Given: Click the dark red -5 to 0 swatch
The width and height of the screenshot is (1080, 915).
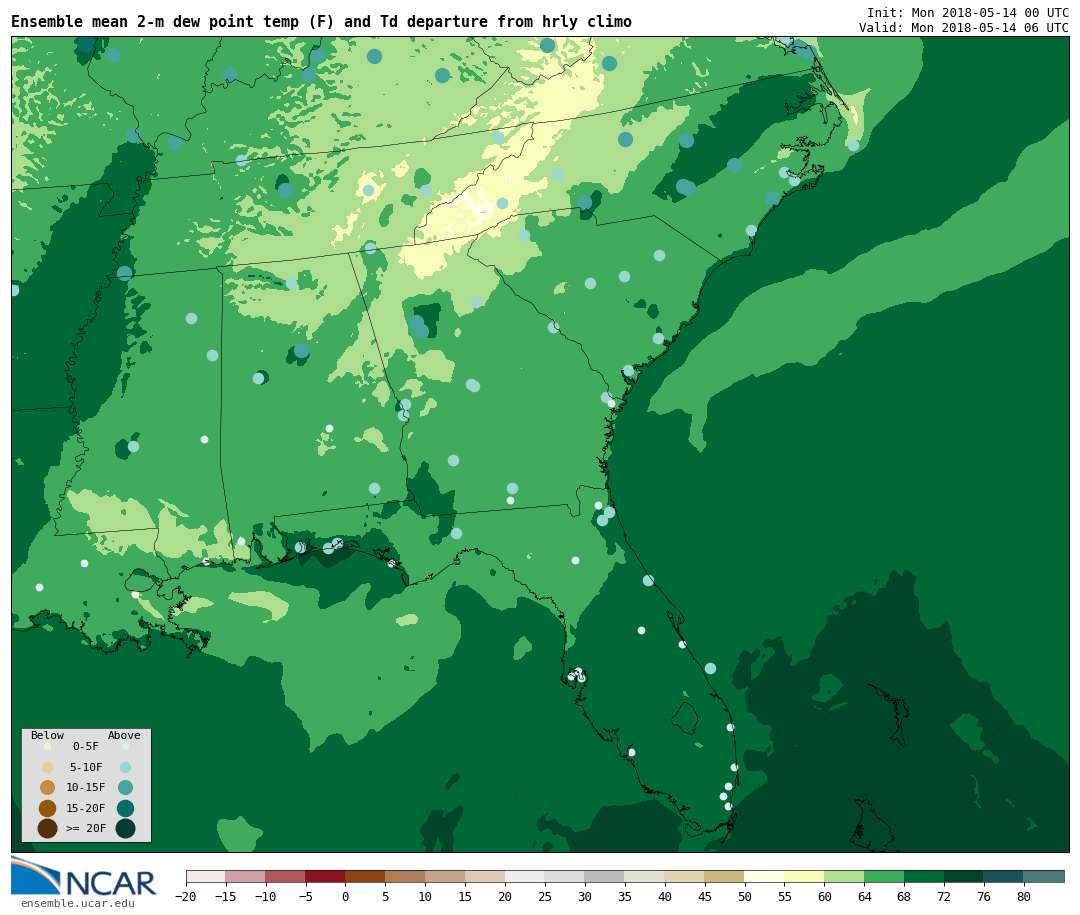Looking at the screenshot, I should [x=326, y=876].
